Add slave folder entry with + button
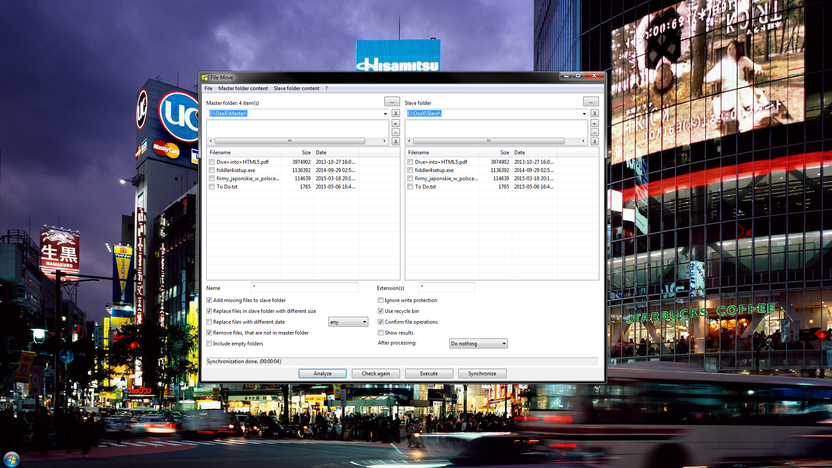Screen dimensions: 832x468 pos(594,123)
